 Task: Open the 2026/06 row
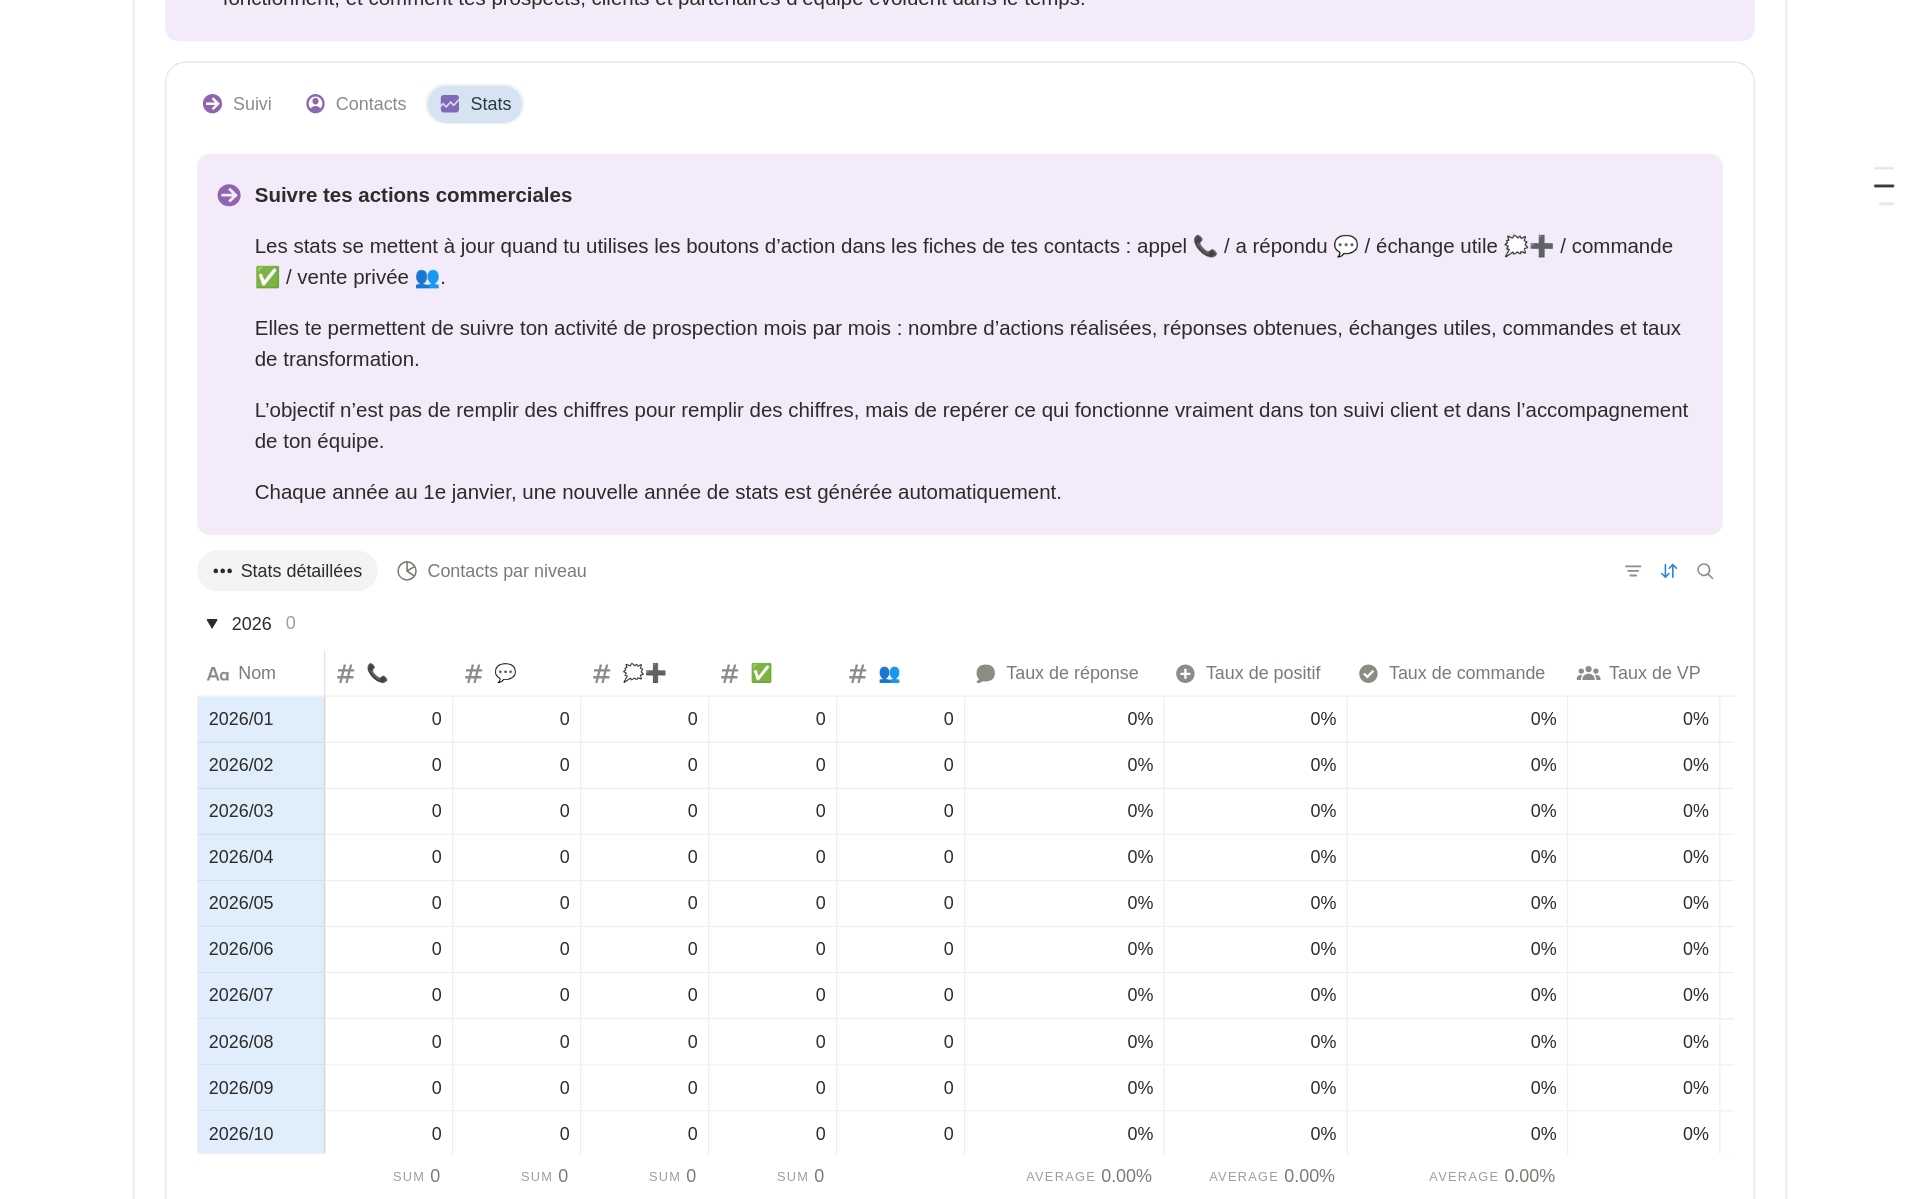[x=261, y=949]
